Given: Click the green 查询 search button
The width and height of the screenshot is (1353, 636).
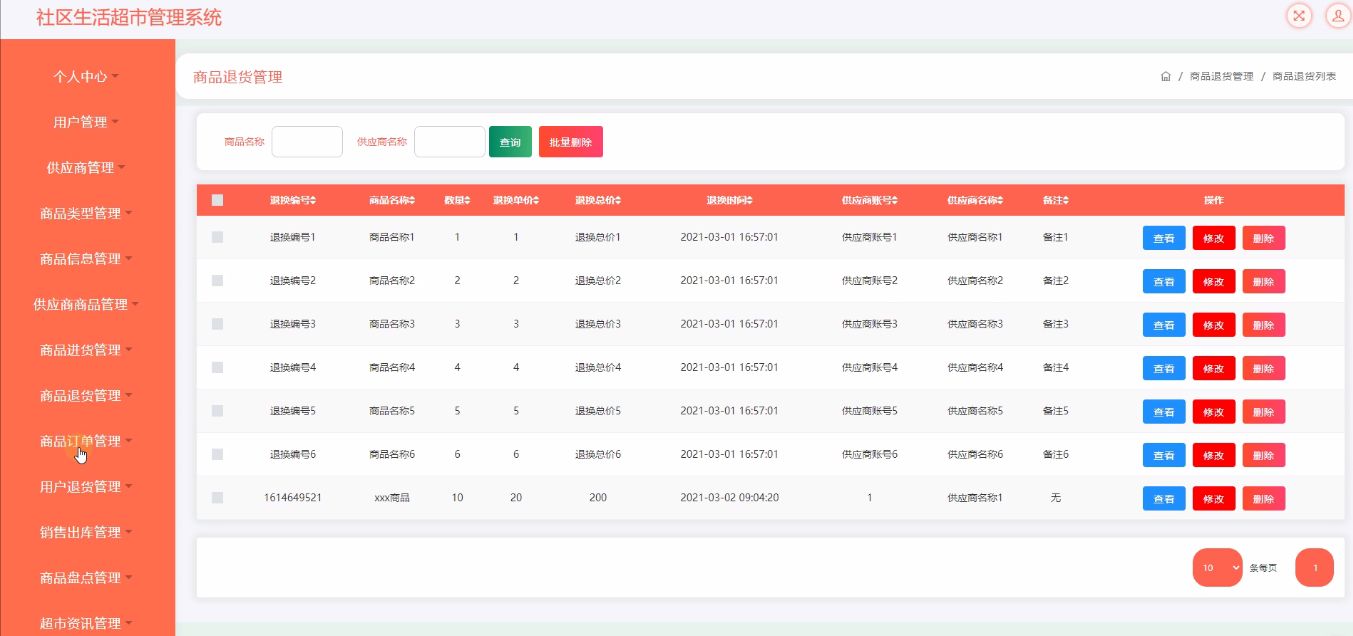Looking at the screenshot, I should click(510, 142).
